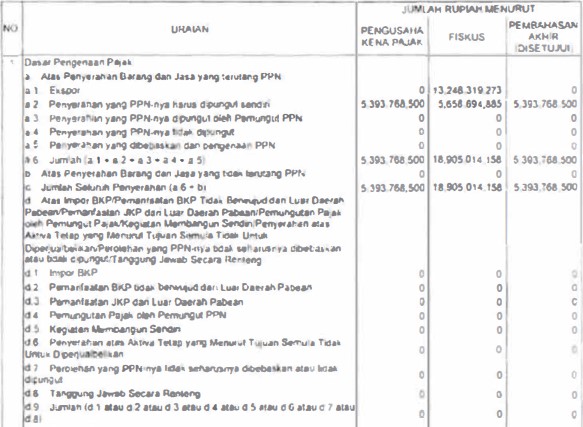The image size is (583, 427).
Task: Select the JUMLAH RUPIAH MENURUT header
Action: pos(468,9)
